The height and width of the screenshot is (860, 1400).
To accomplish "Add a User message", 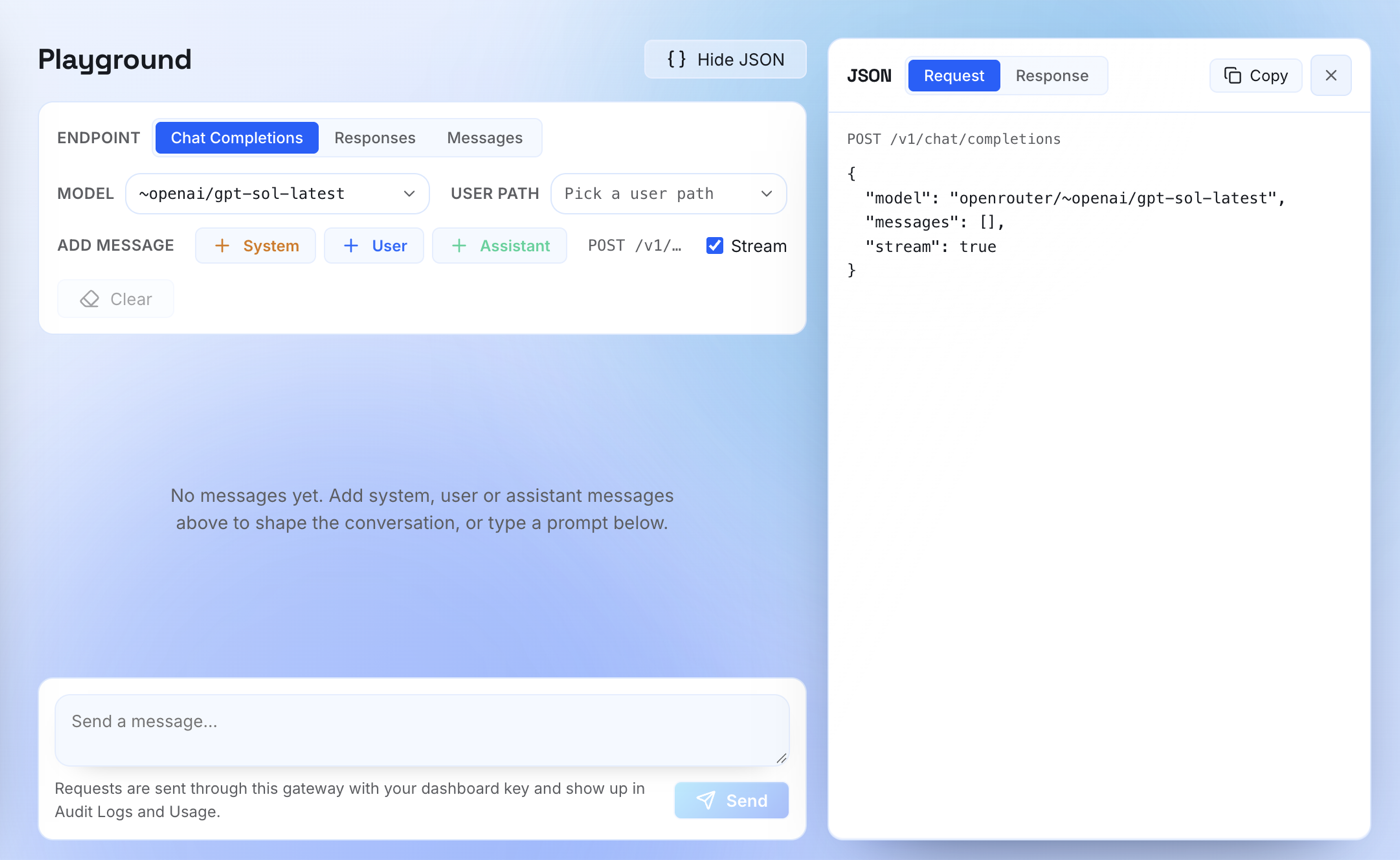I will (x=374, y=246).
